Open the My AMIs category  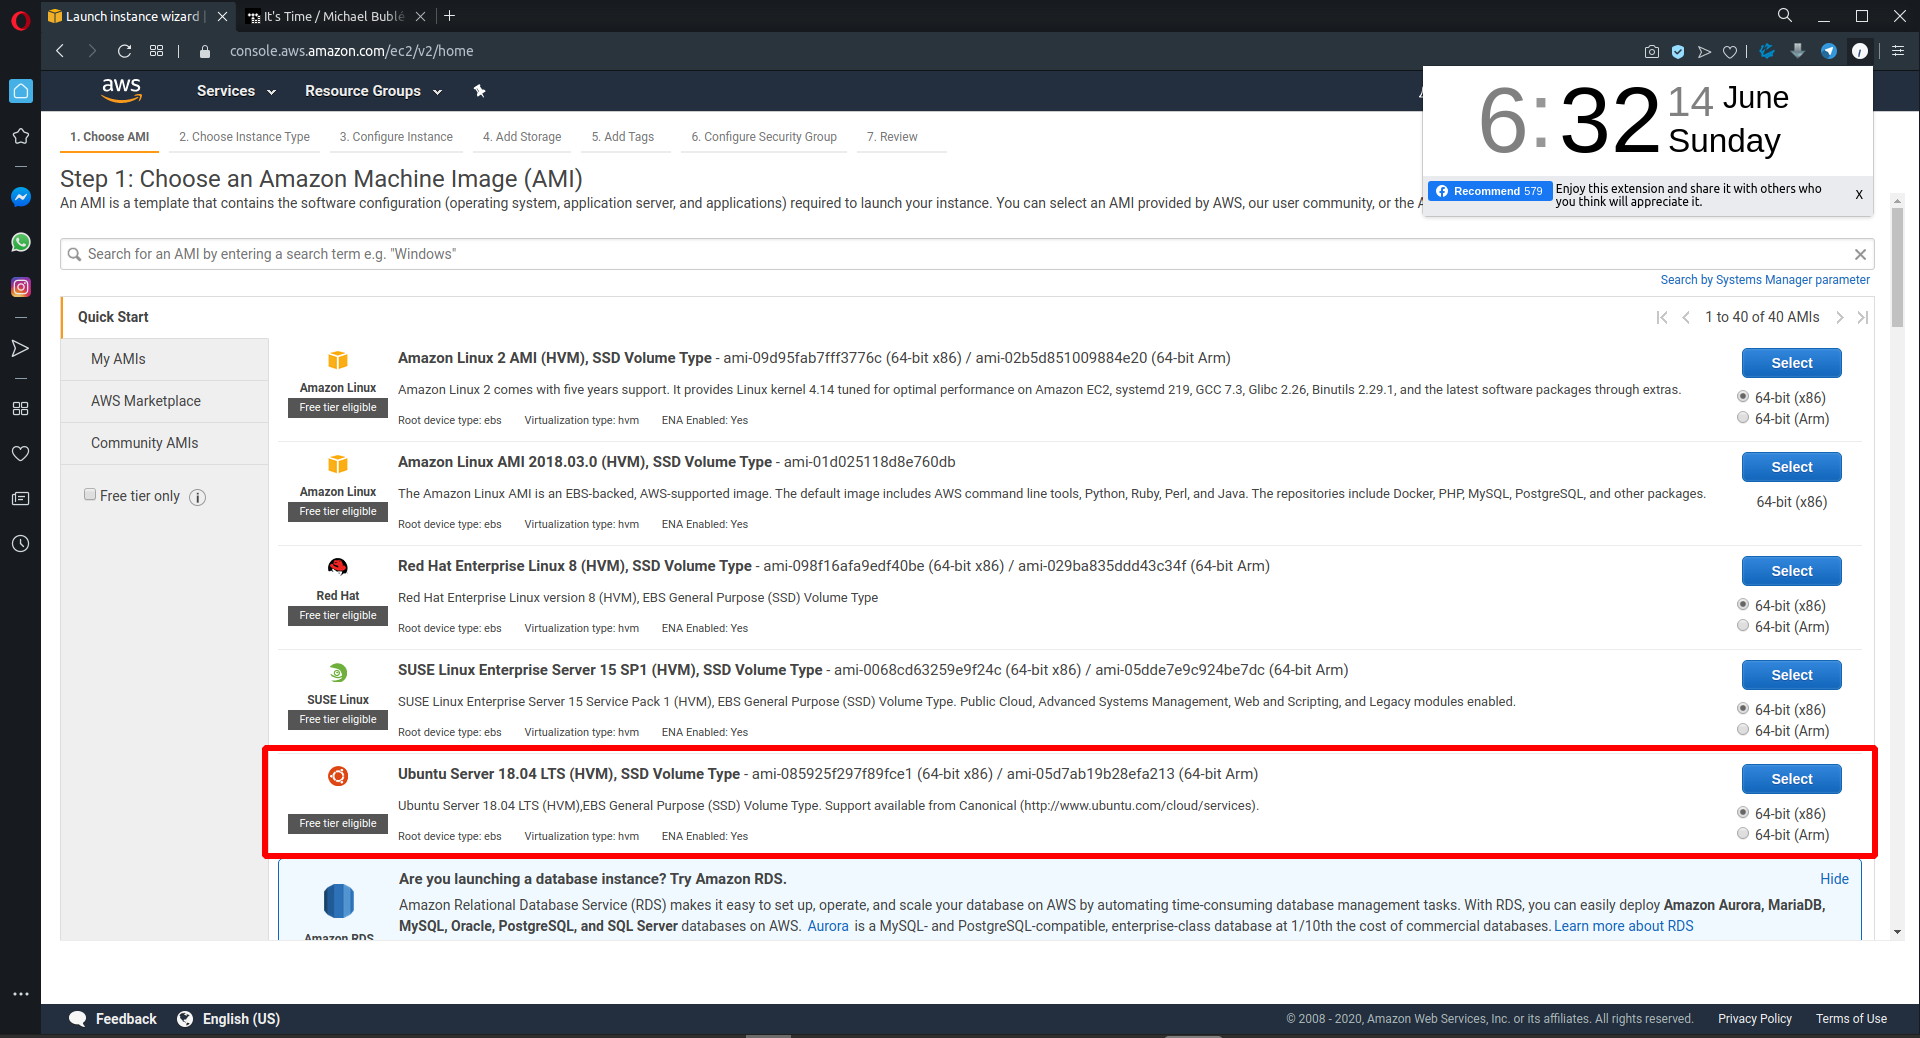click(x=165, y=359)
